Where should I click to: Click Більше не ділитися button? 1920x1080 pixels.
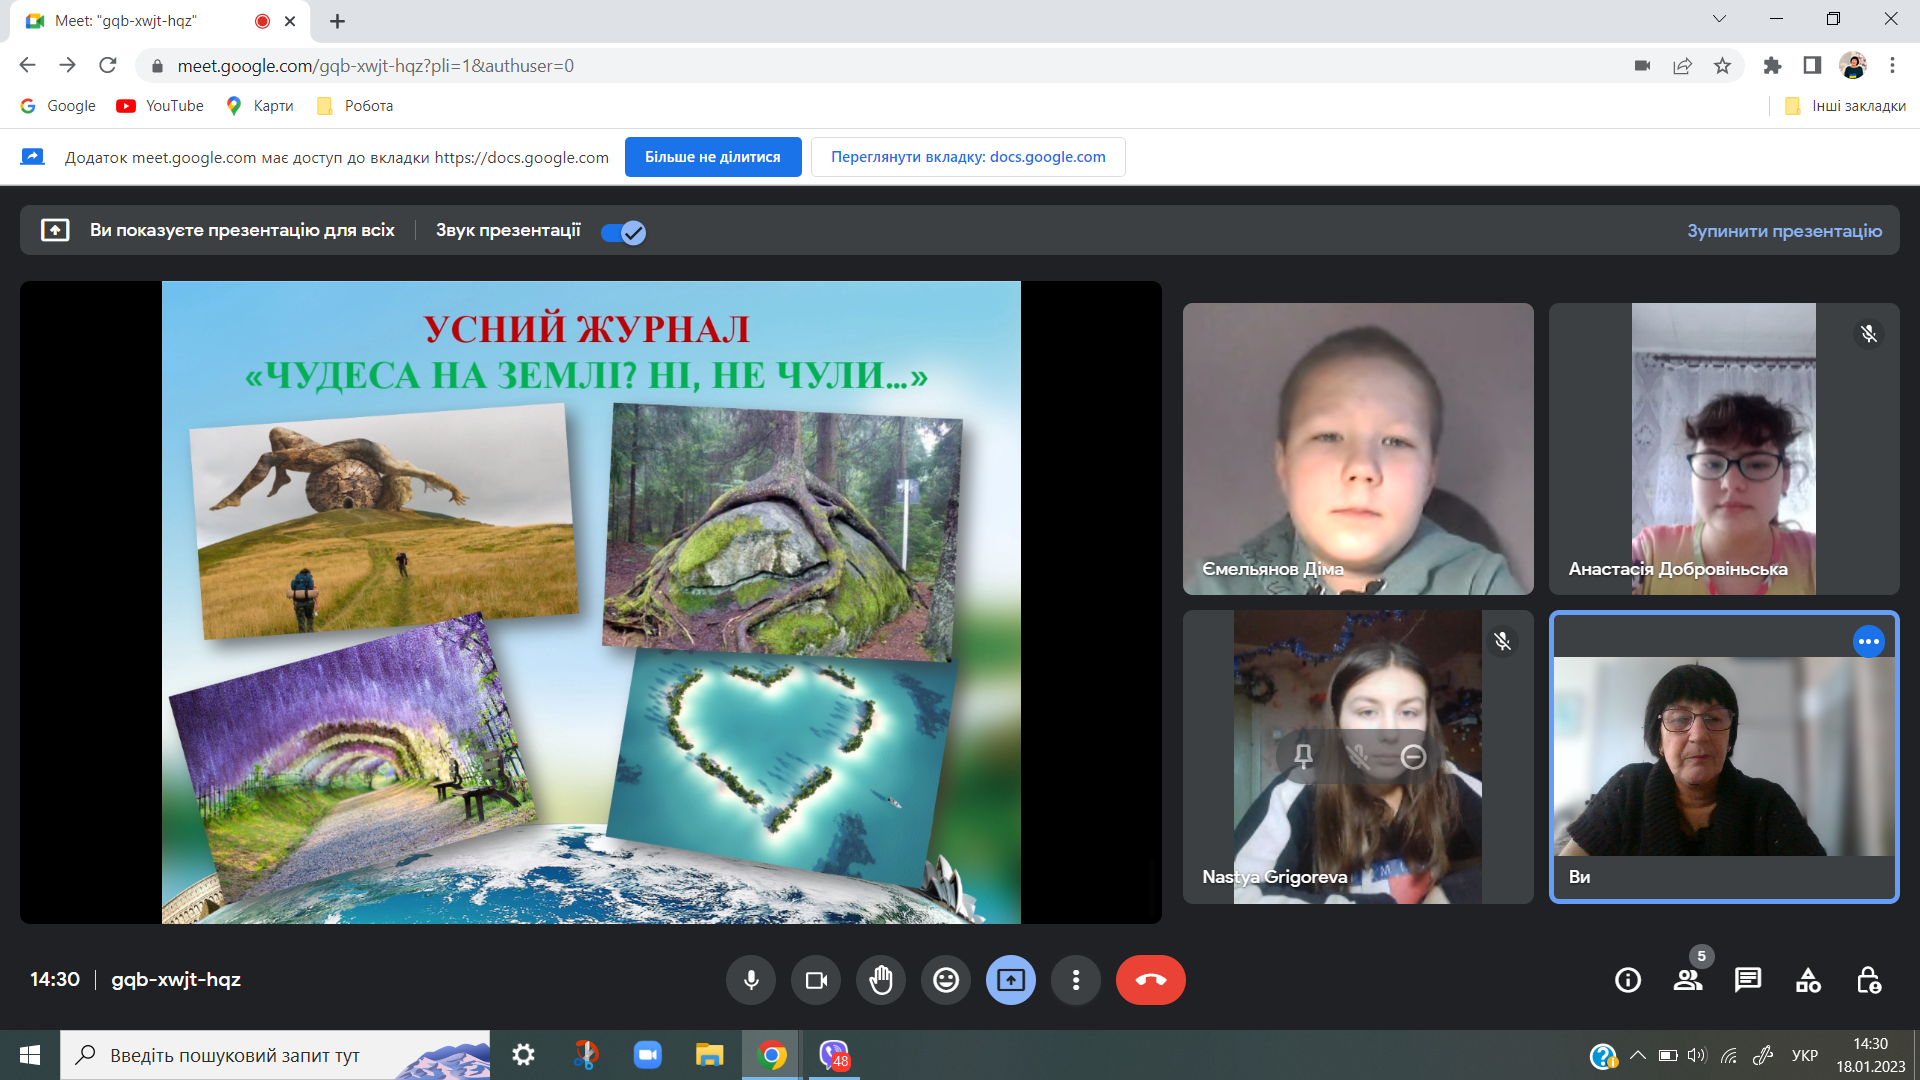(x=713, y=157)
